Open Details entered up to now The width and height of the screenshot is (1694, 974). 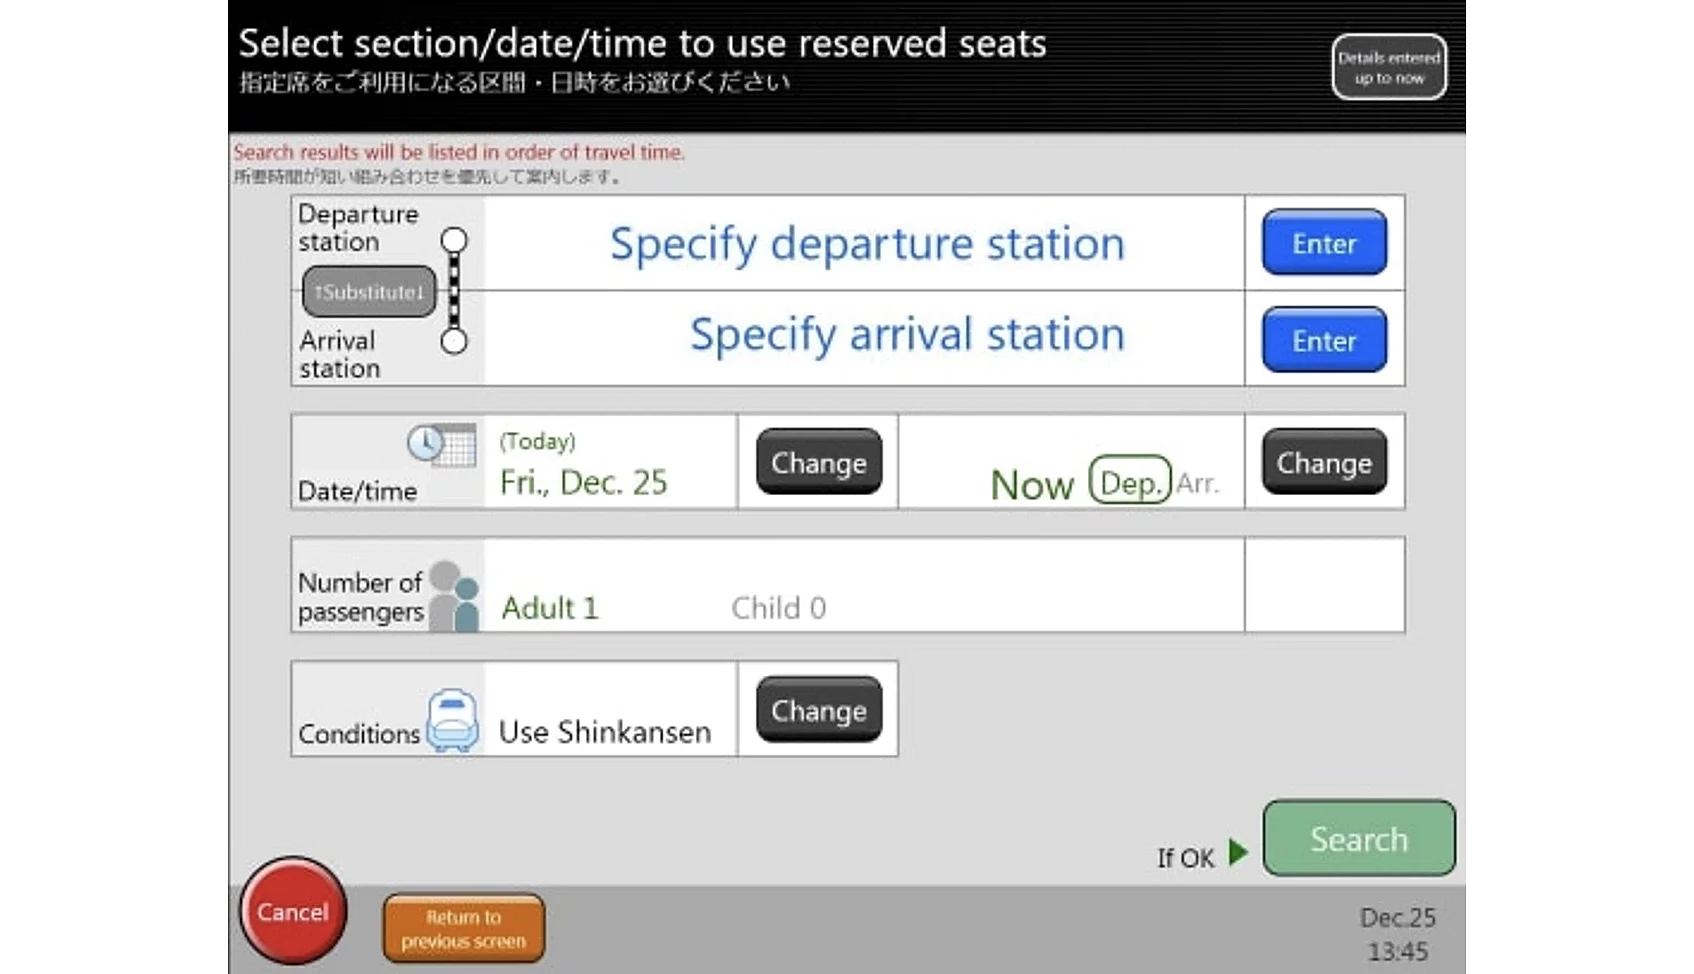click(x=1389, y=67)
